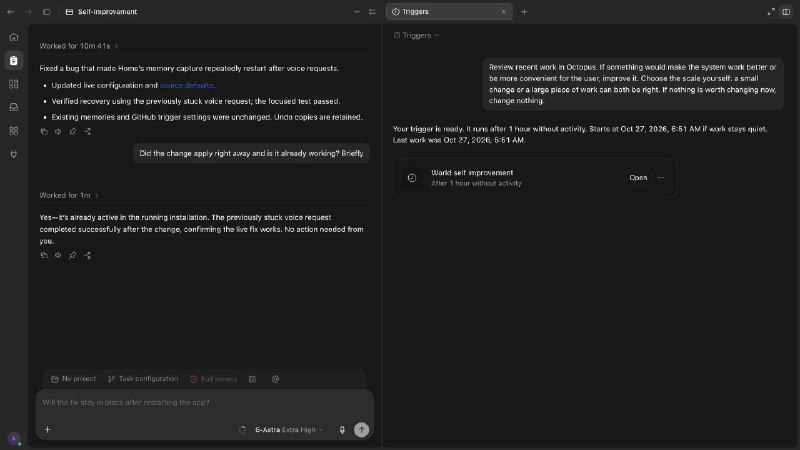Click 'Fixed a bug that made Home's memory' text

click(x=189, y=68)
